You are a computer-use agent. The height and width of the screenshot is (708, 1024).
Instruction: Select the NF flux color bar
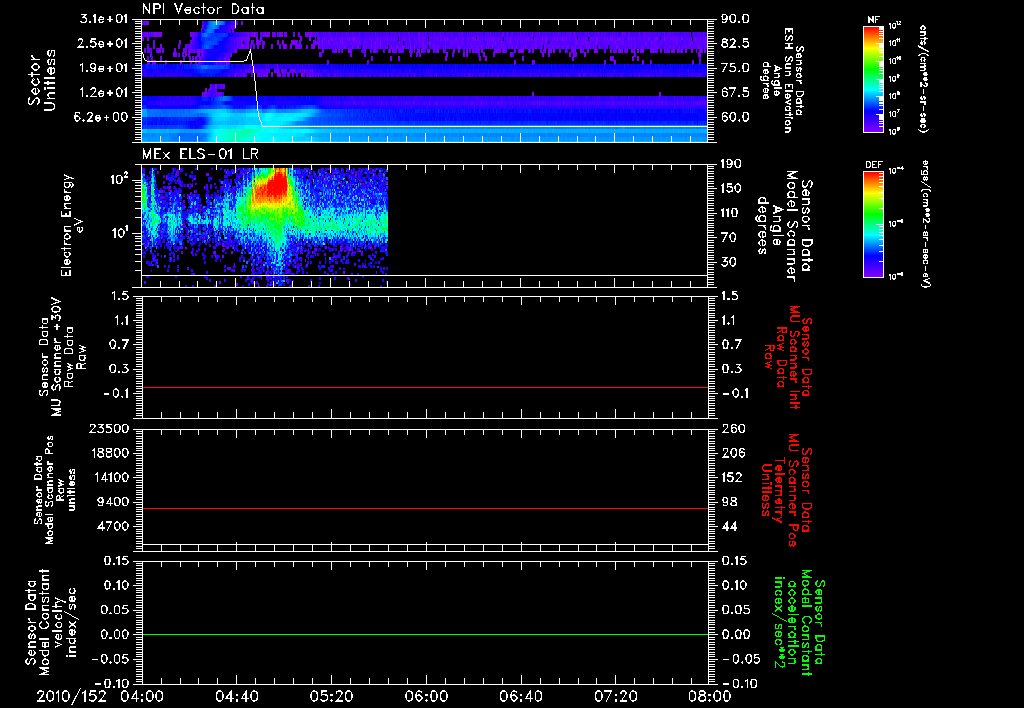coord(873,79)
